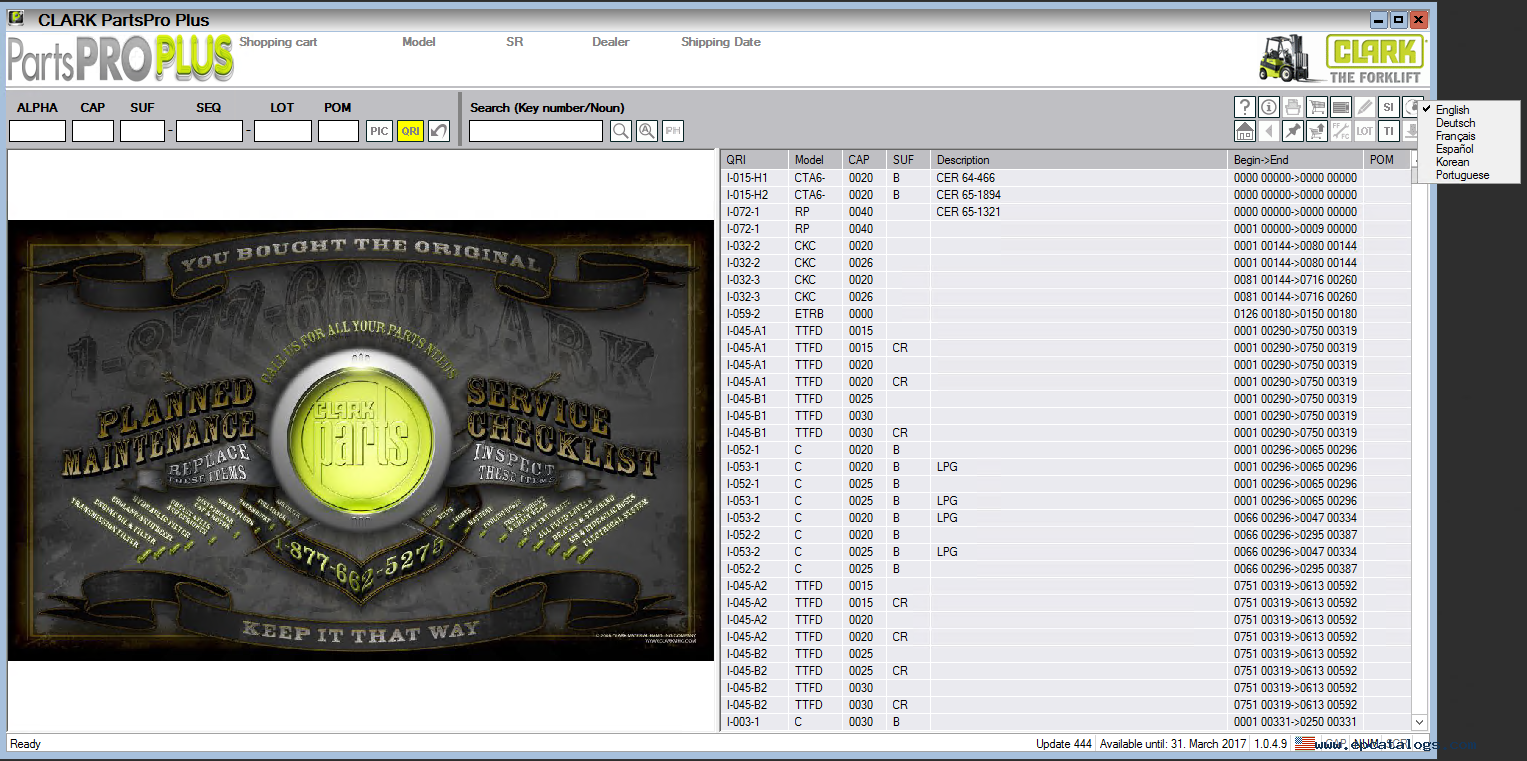
Task: Select row I-003-1 at list bottom
Action: pyautogui.click(x=1066, y=722)
